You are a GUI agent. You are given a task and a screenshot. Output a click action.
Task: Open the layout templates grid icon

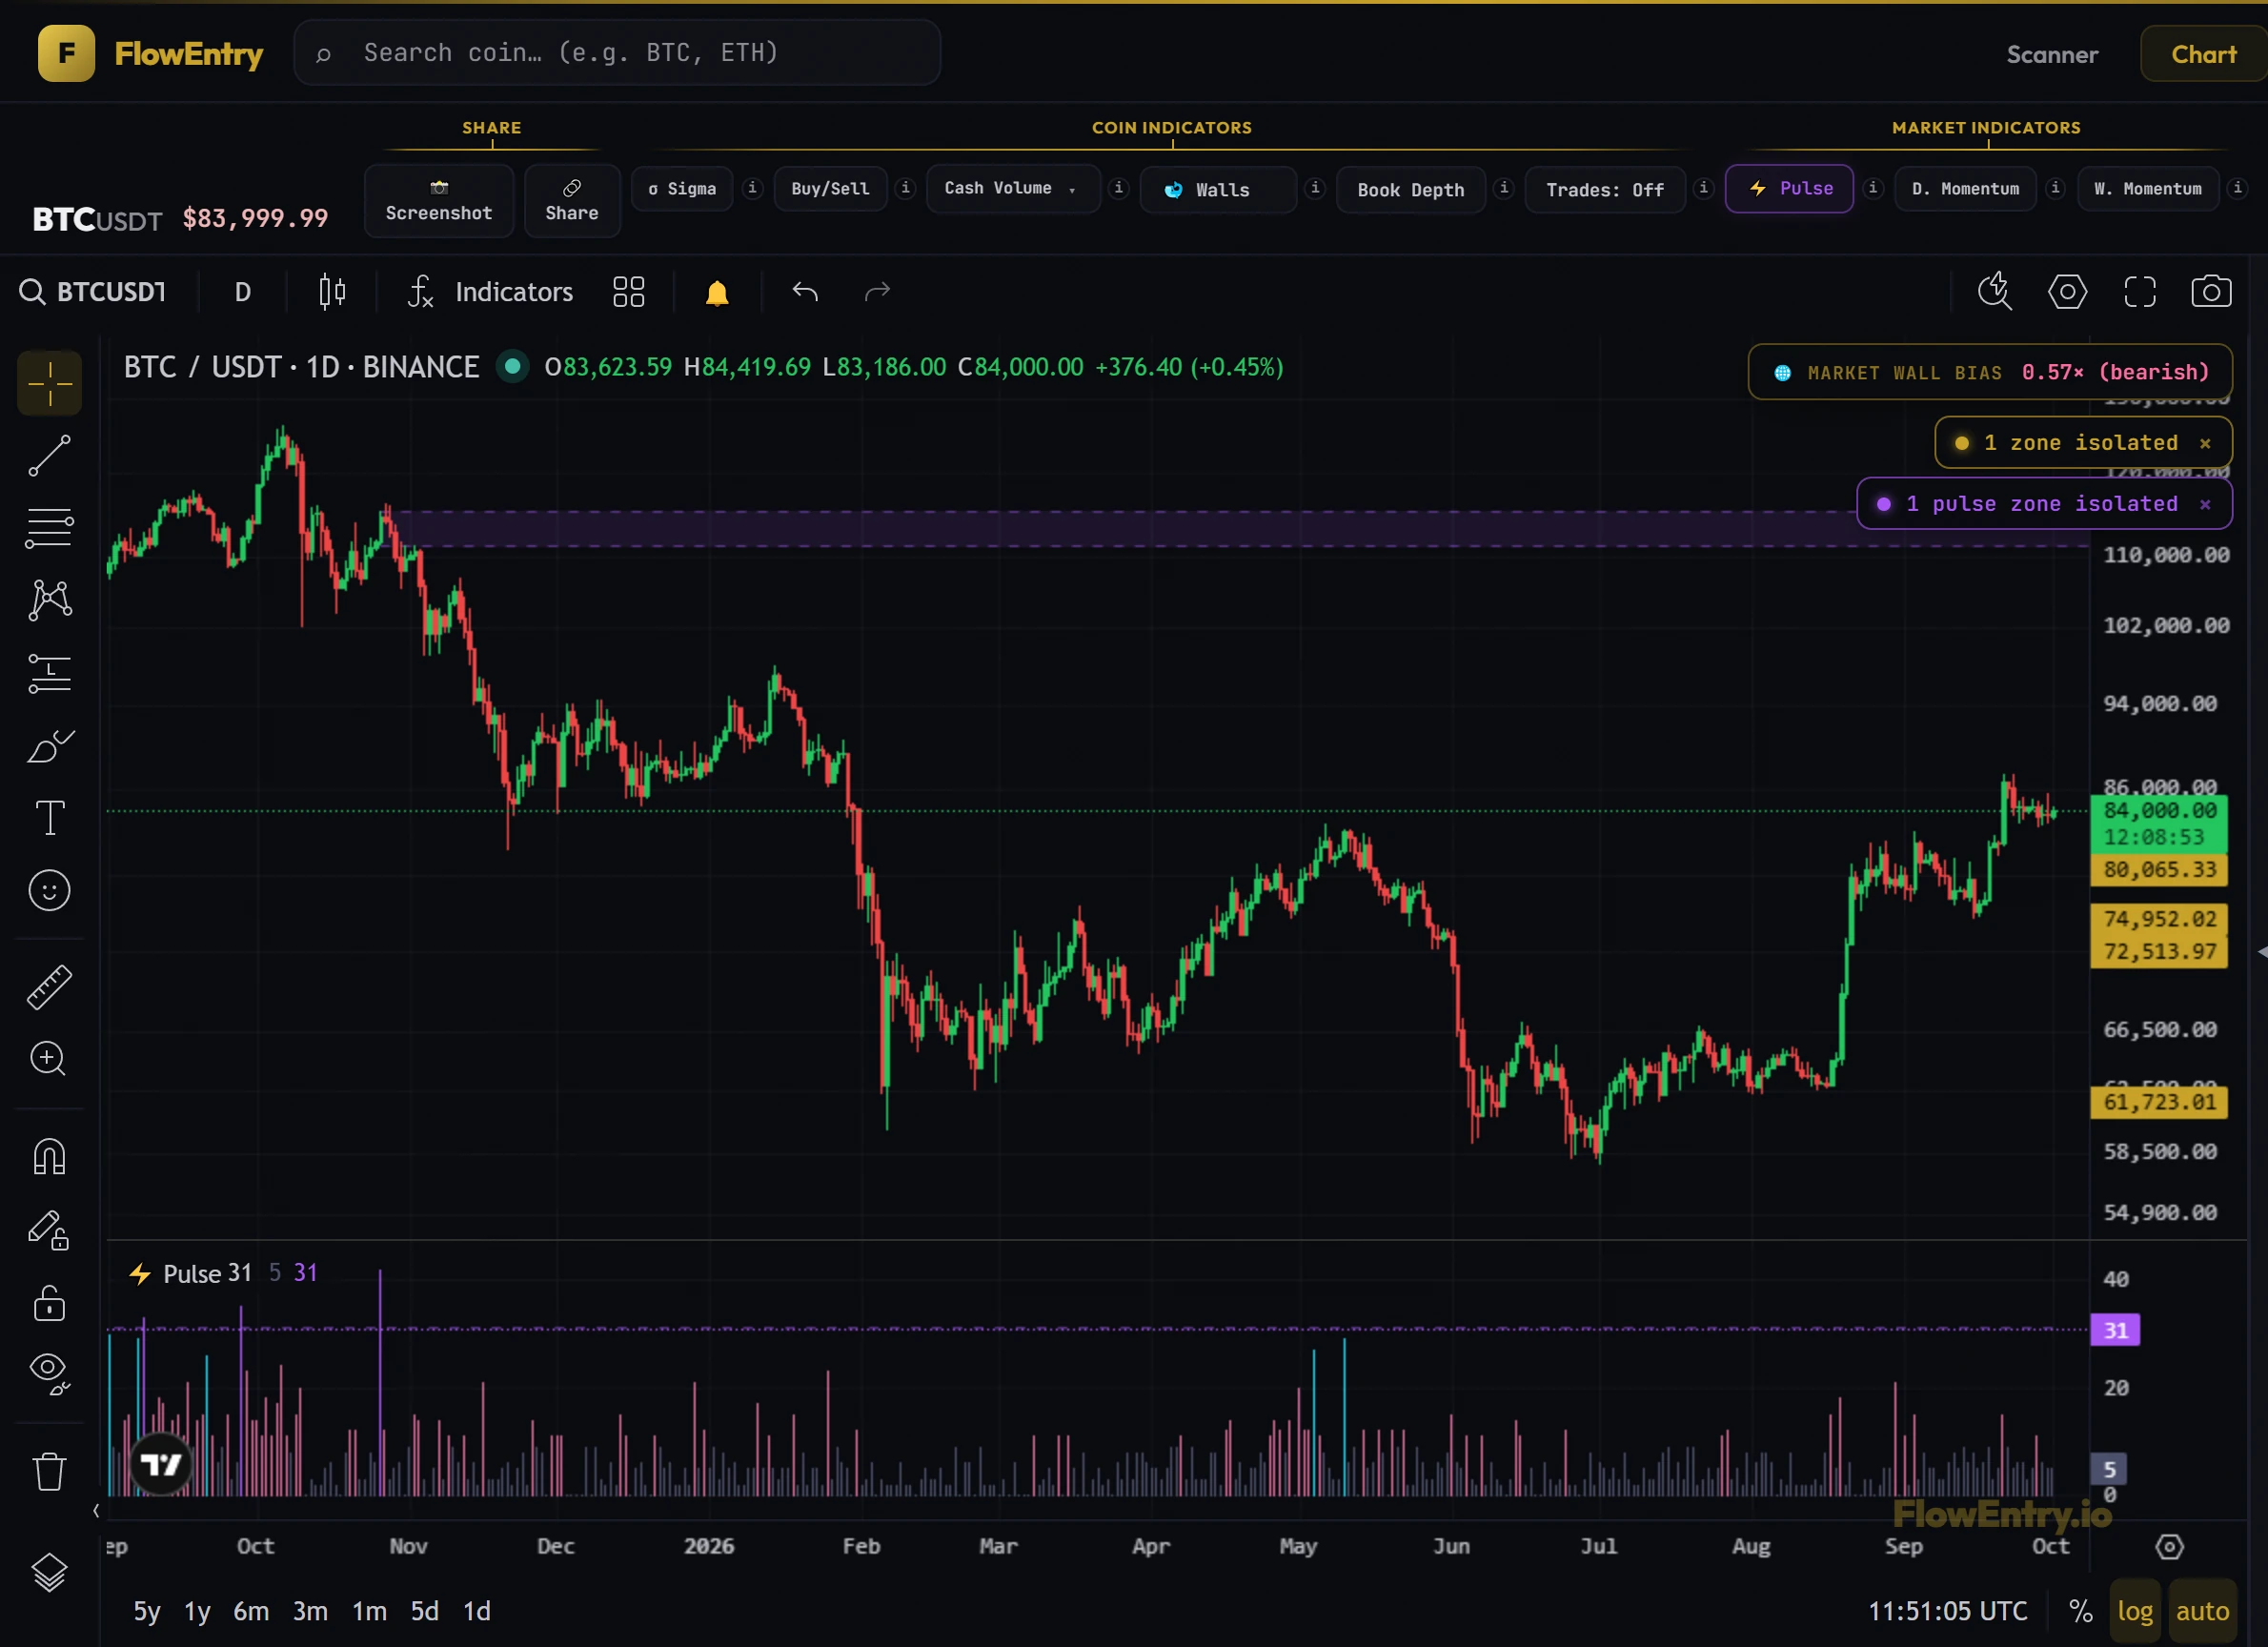629,292
